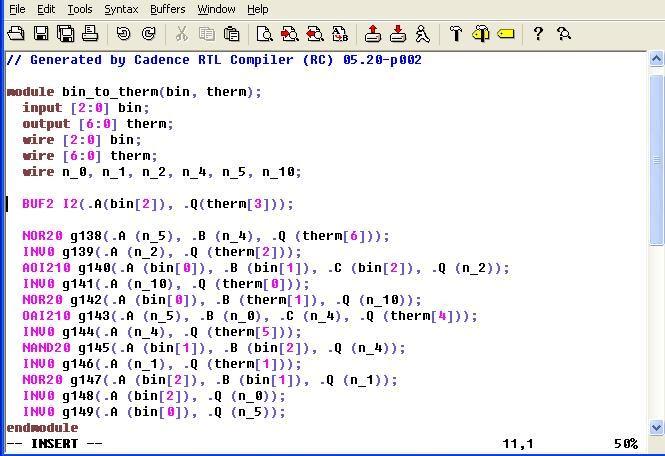This screenshot has height=456, width=665.
Task: Open the File menu
Action: tap(17, 9)
